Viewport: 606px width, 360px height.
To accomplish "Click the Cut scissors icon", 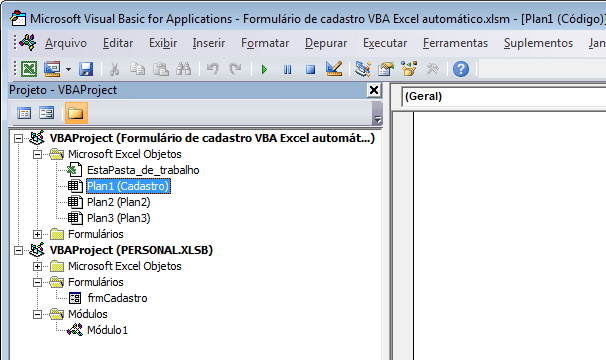I will point(114,69).
